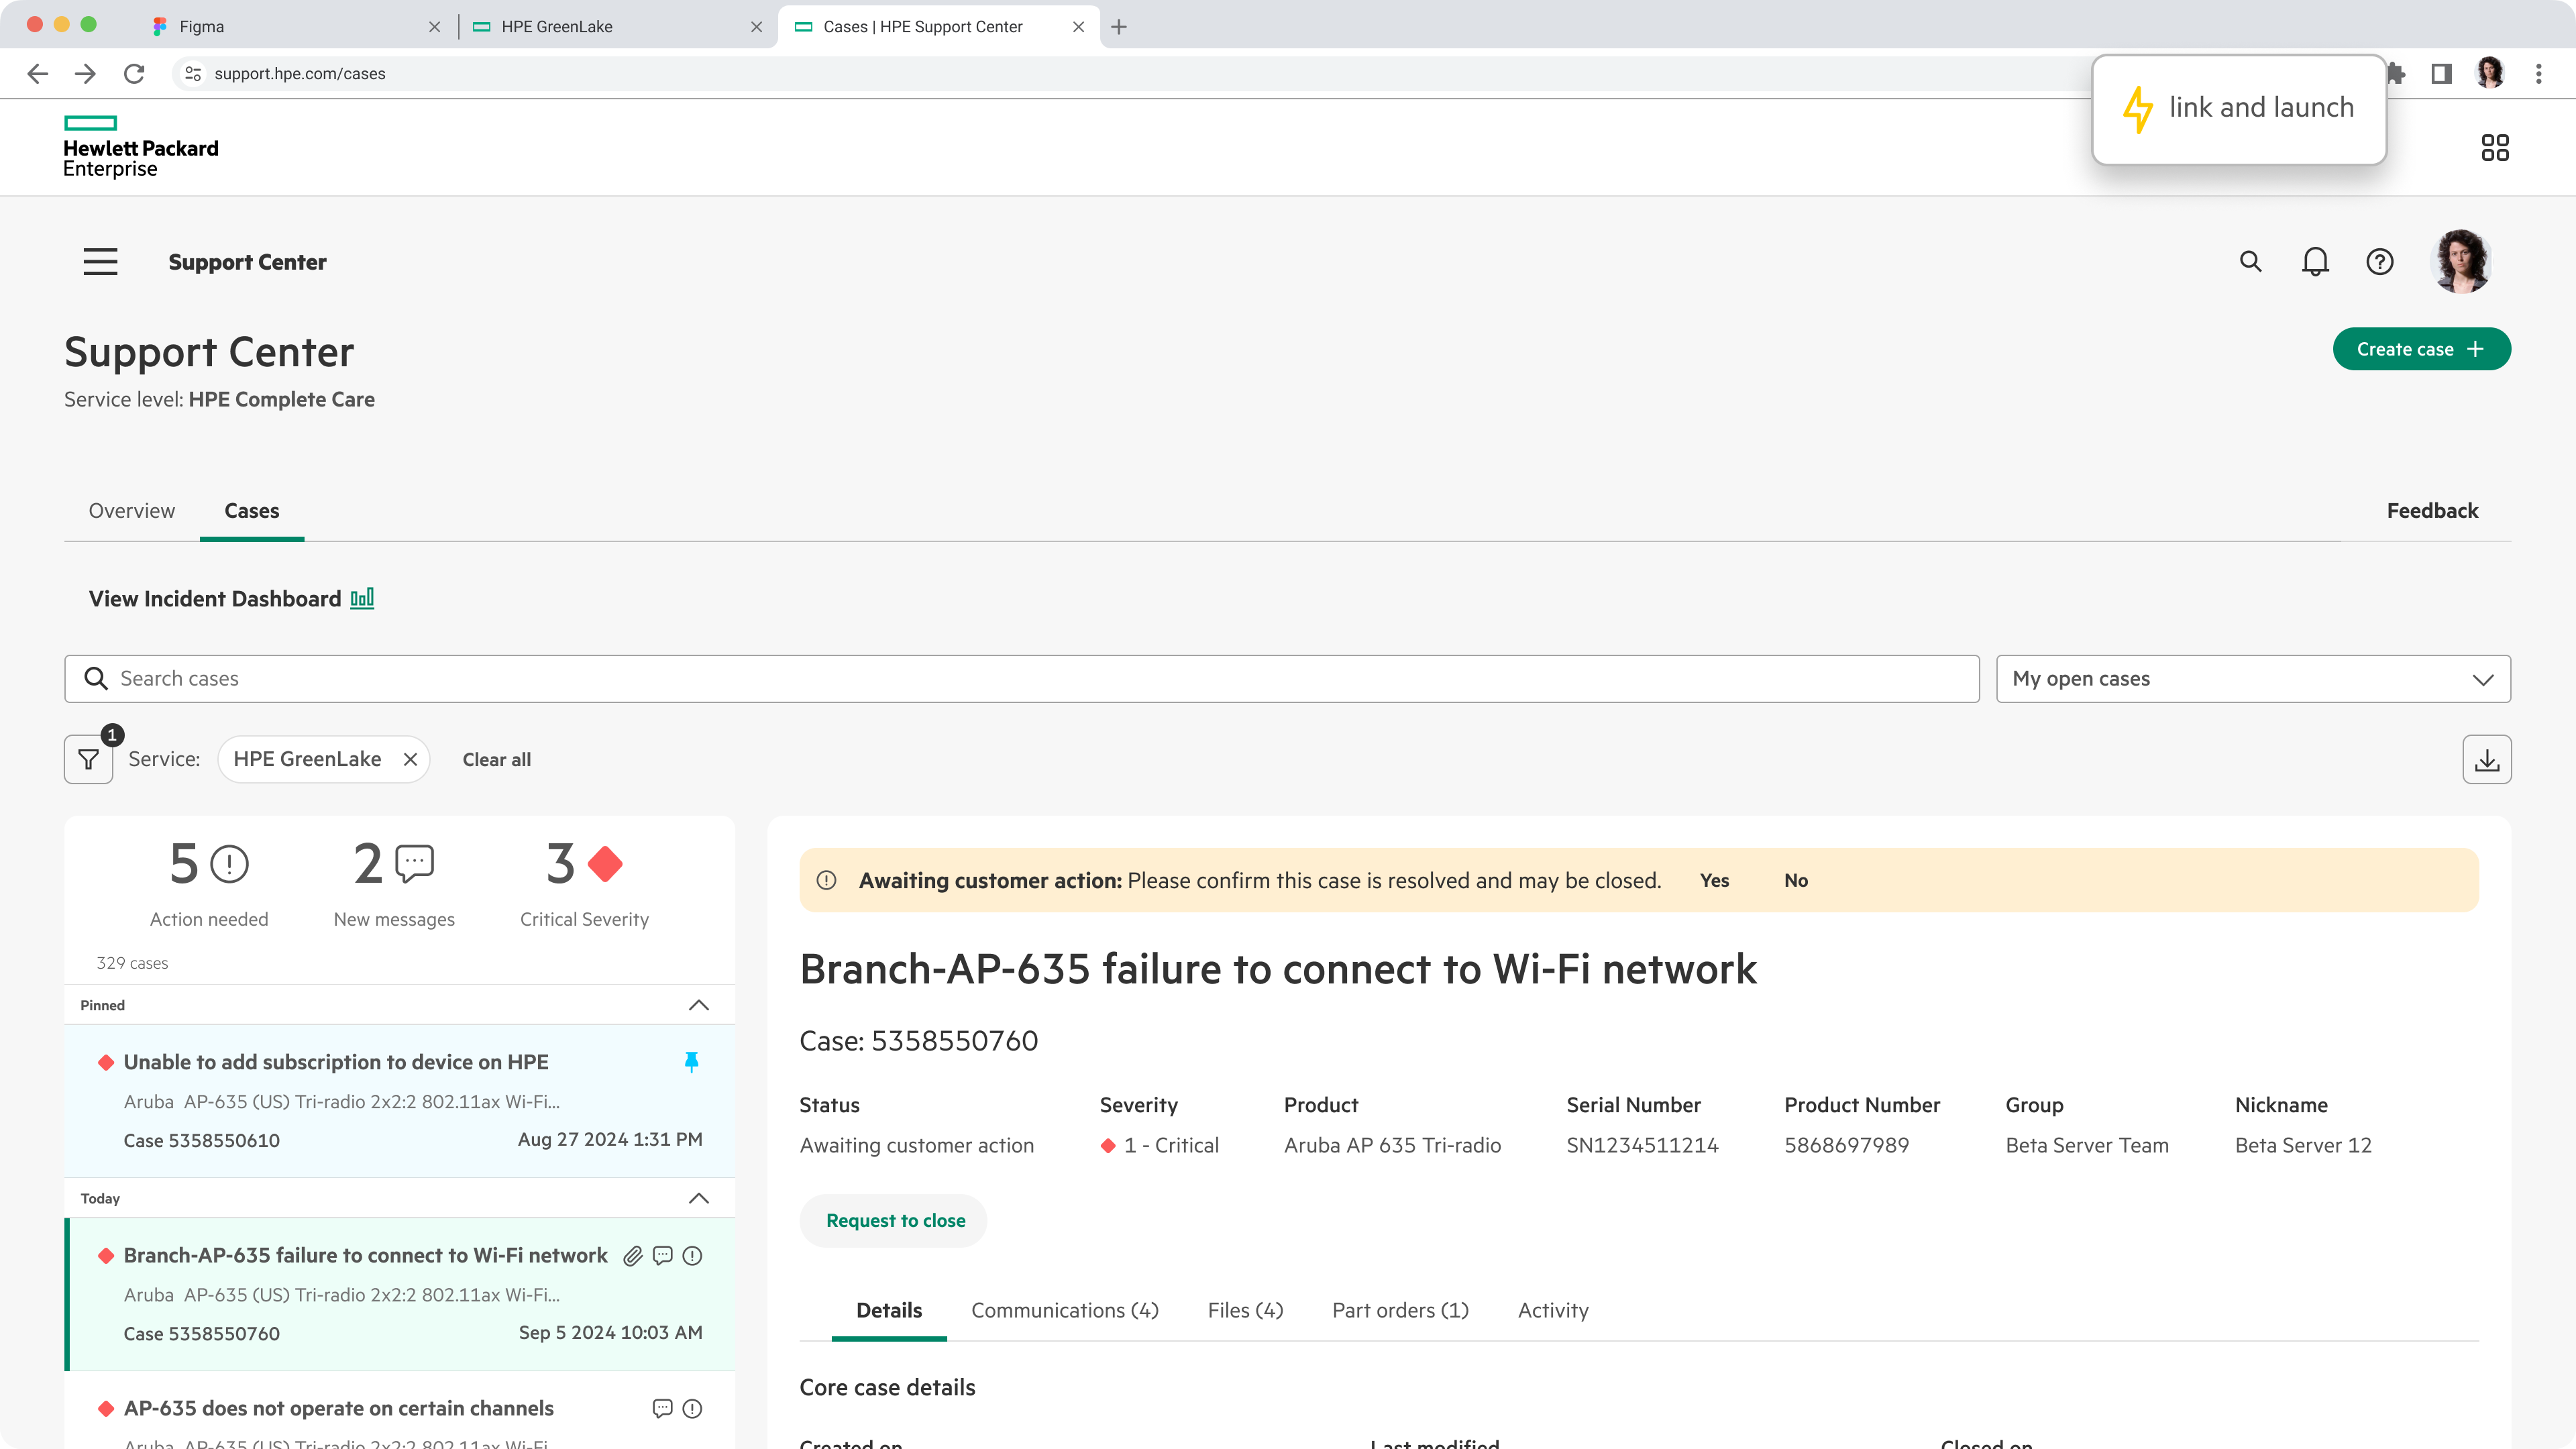
Task: Click the Search cases input field
Action: tap(1020, 679)
